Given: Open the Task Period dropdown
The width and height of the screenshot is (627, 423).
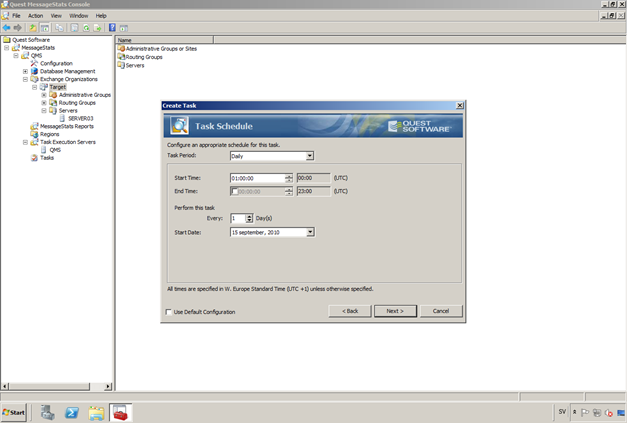Looking at the screenshot, I should [x=310, y=156].
